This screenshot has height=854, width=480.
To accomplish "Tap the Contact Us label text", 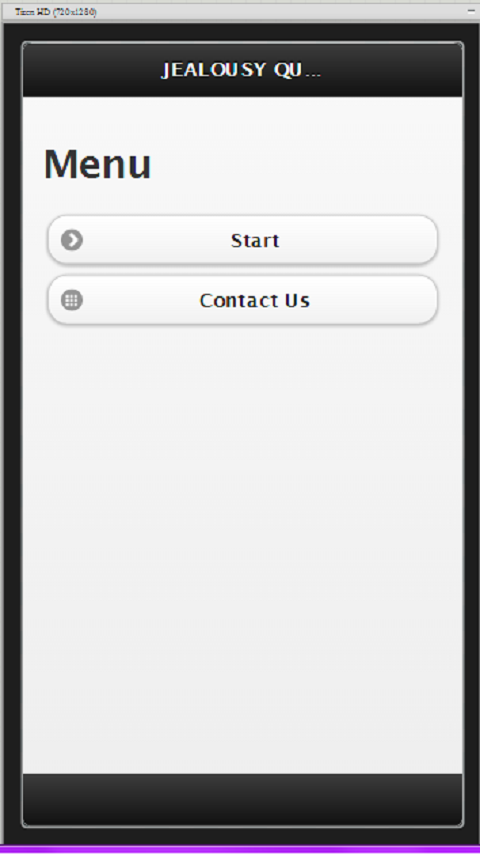I will (255, 300).
